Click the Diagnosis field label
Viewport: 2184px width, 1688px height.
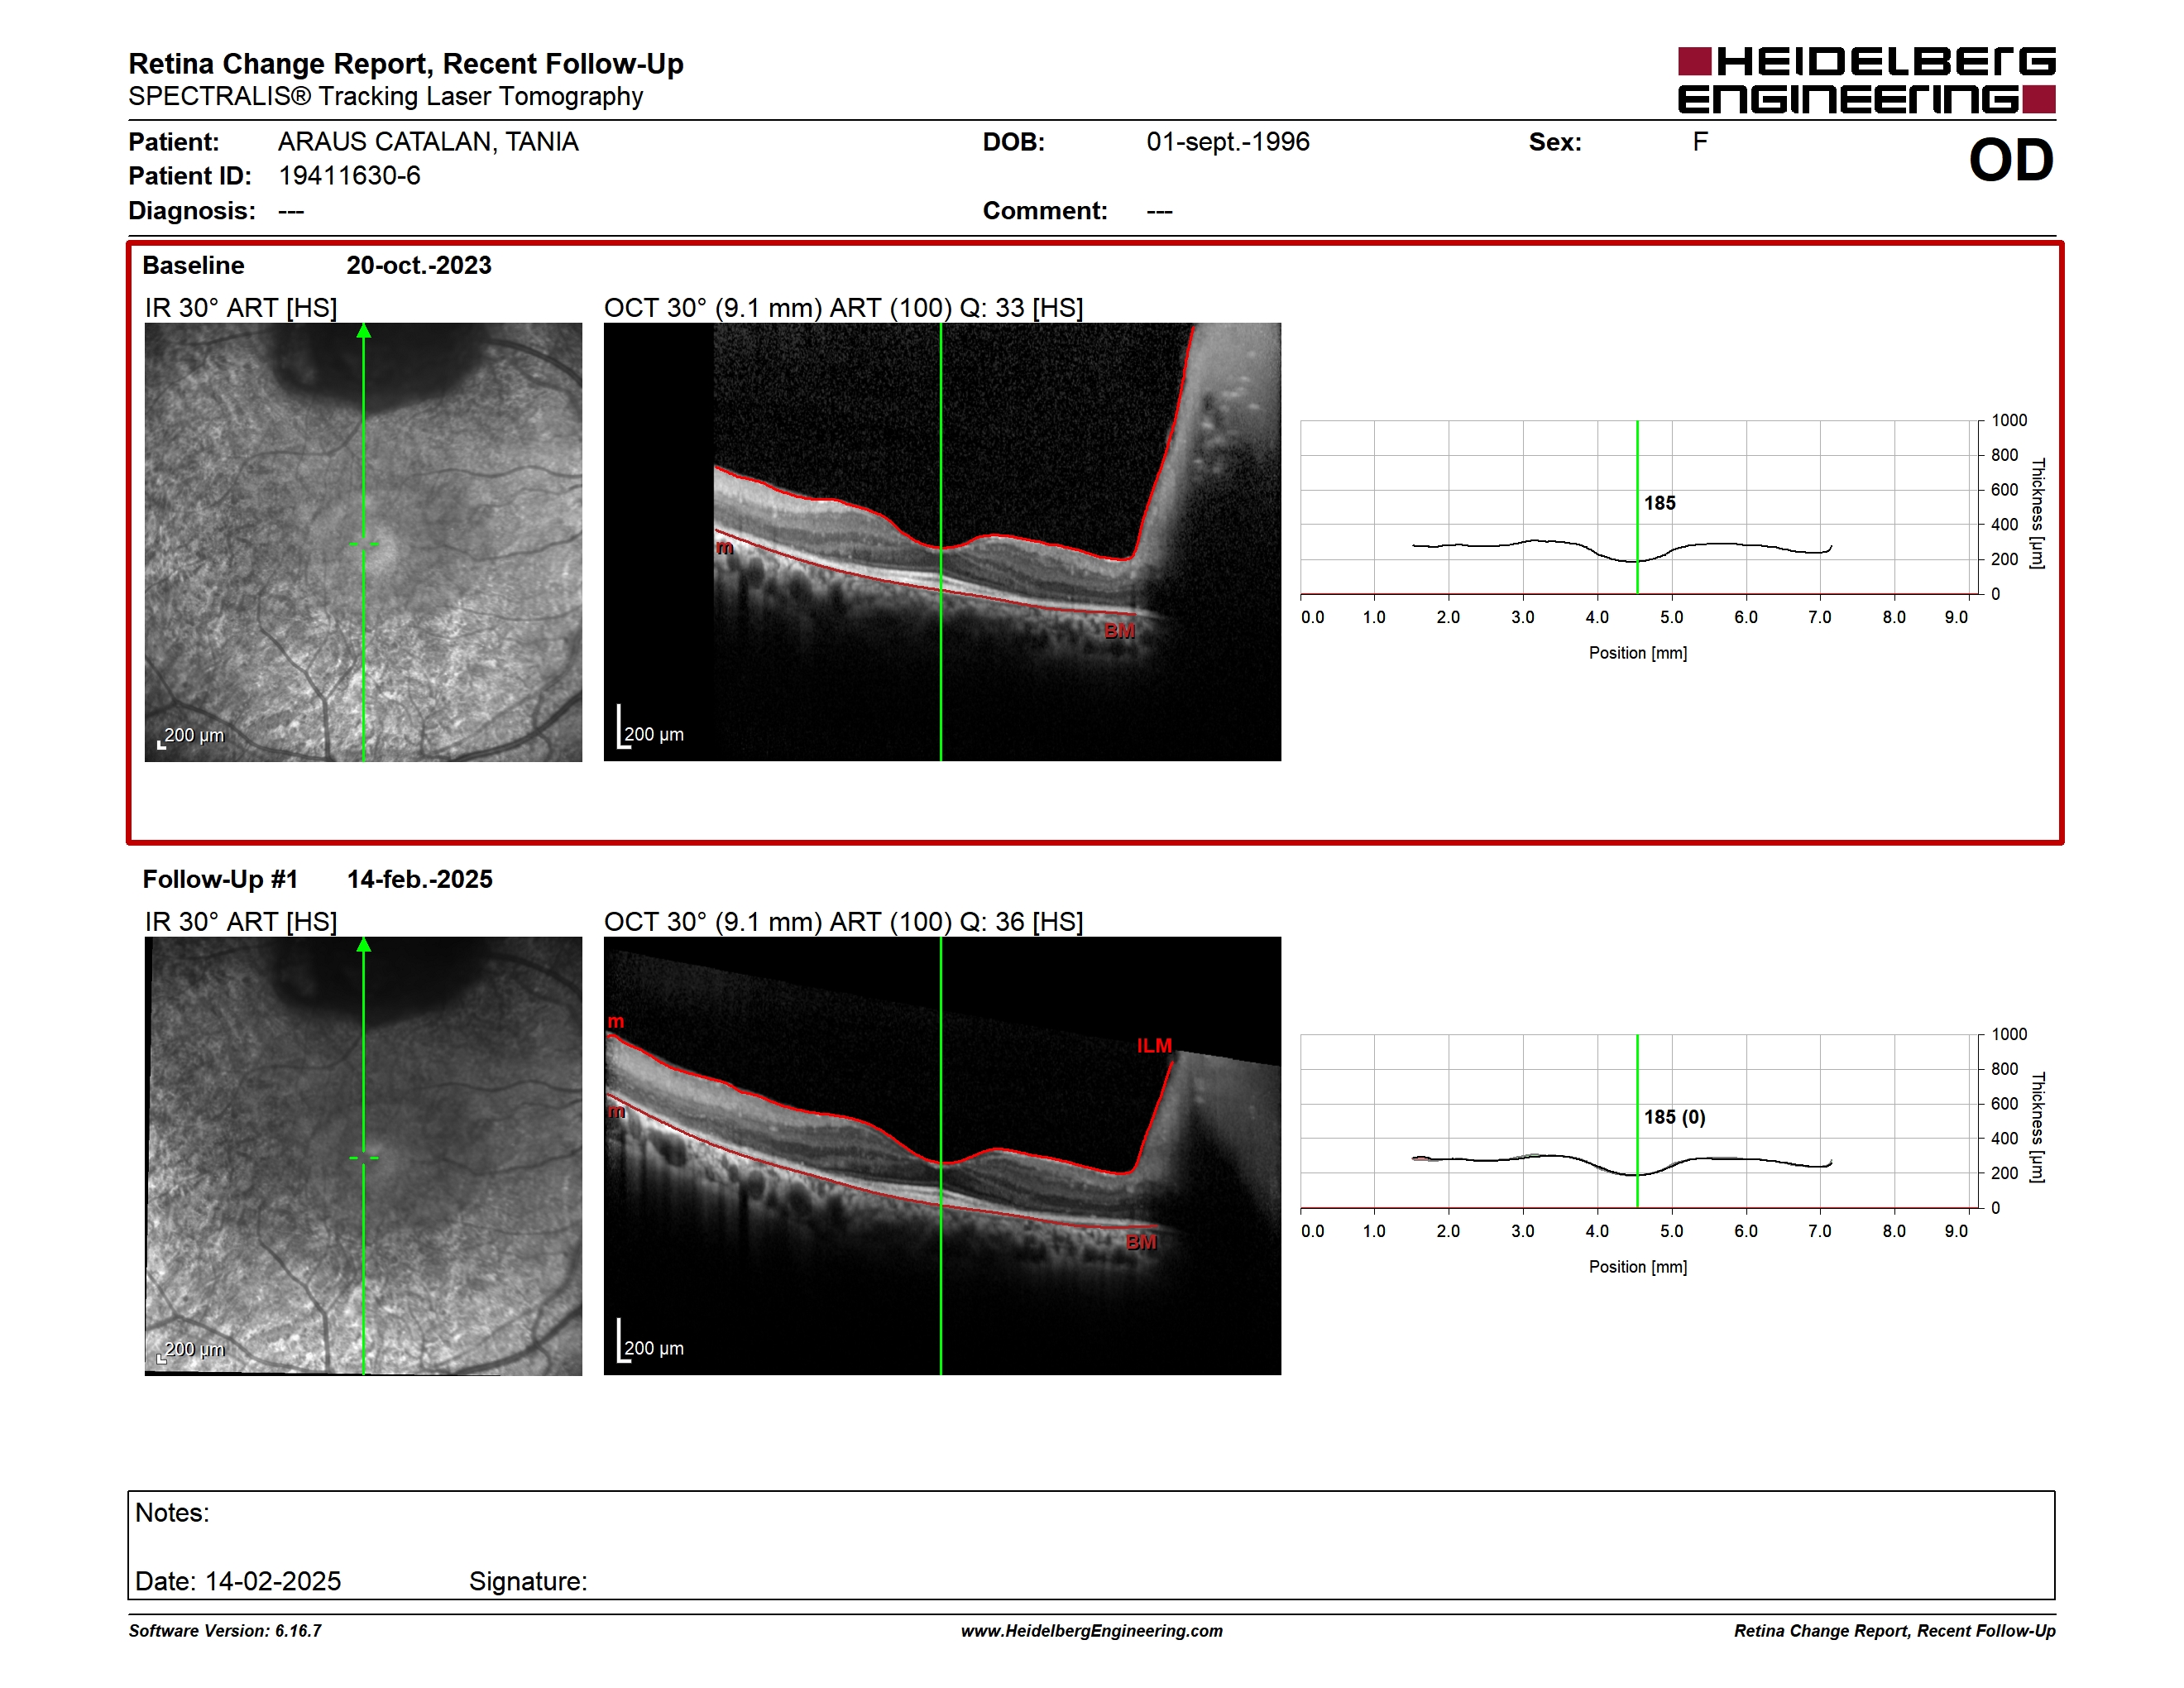192,211
